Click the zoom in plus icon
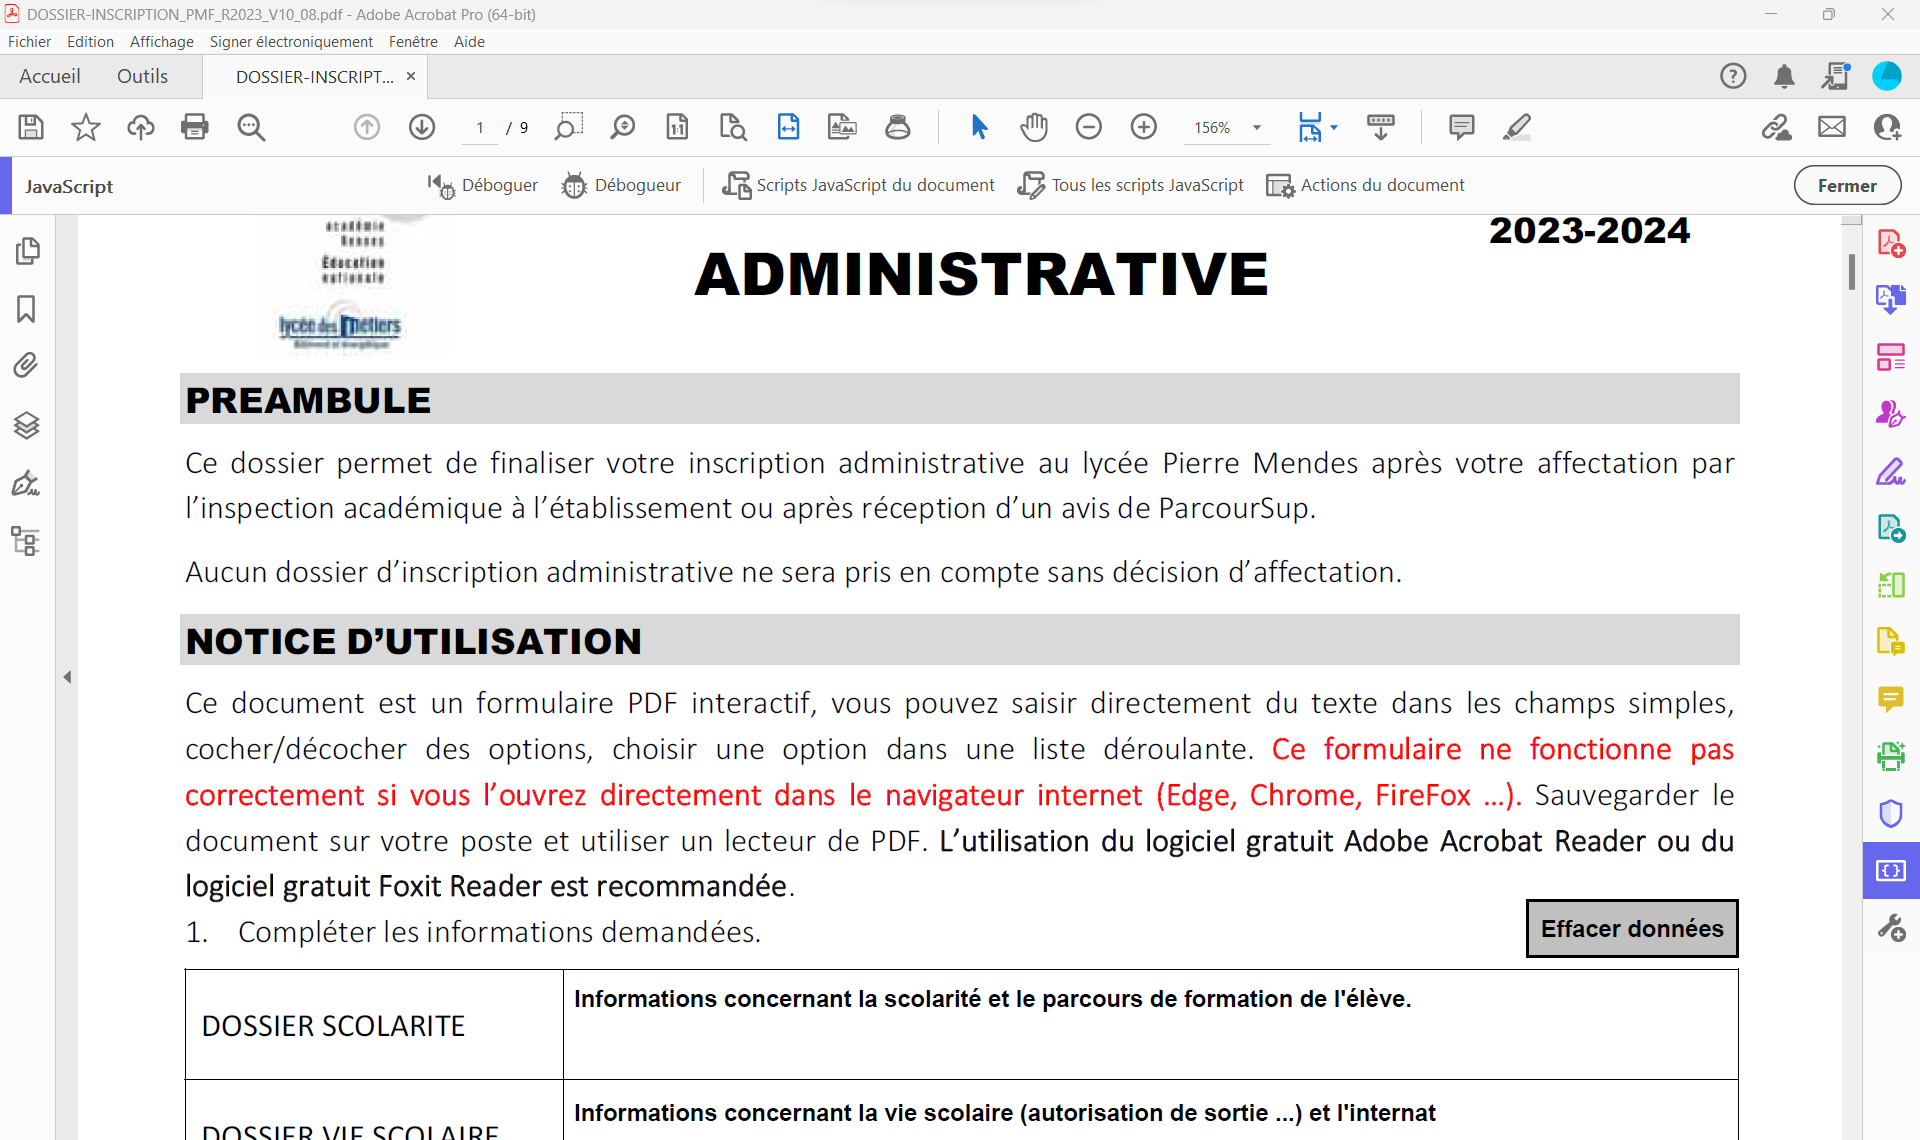Image resolution: width=1920 pixels, height=1140 pixels. pyautogui.click(x=1143, y=127)
